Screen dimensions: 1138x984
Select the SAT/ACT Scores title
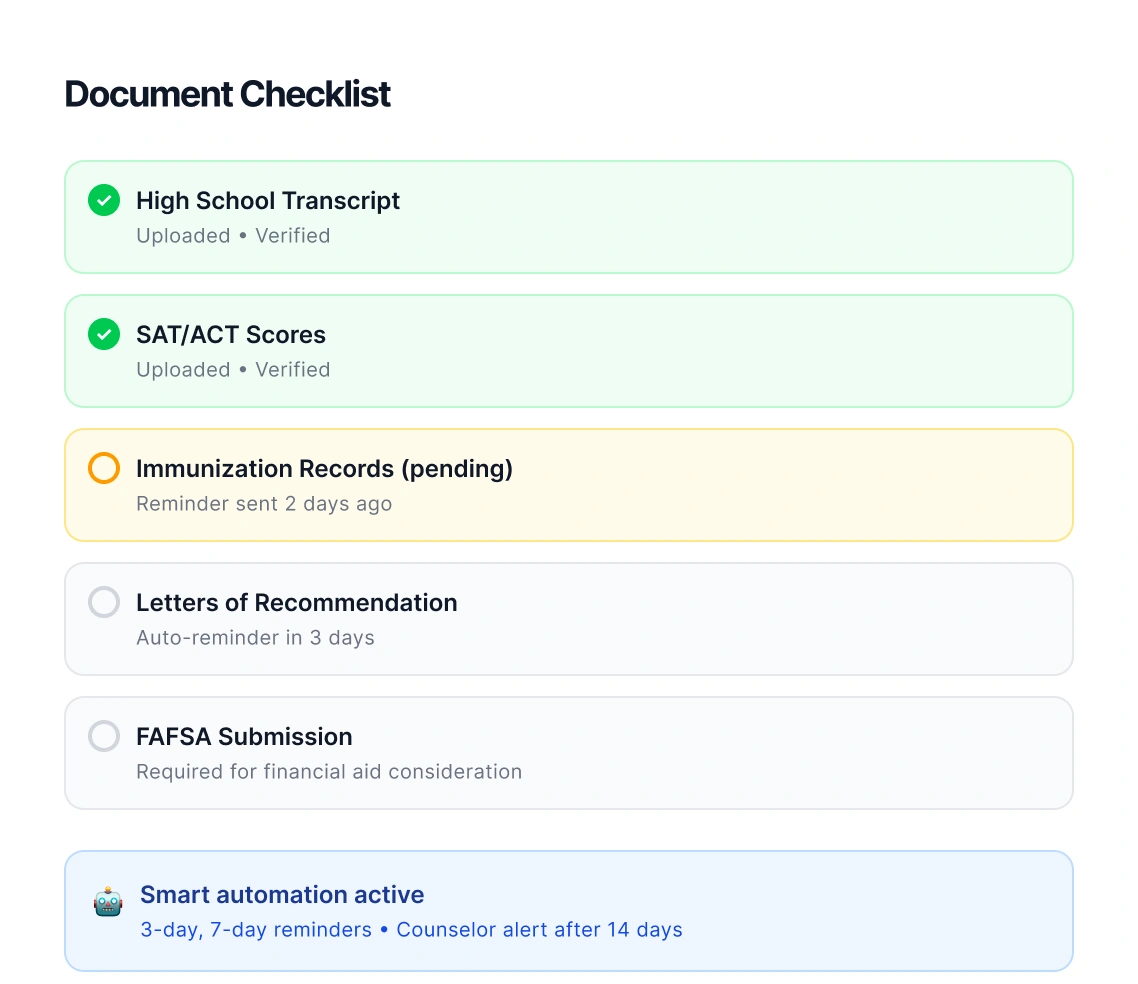[231, 335]
